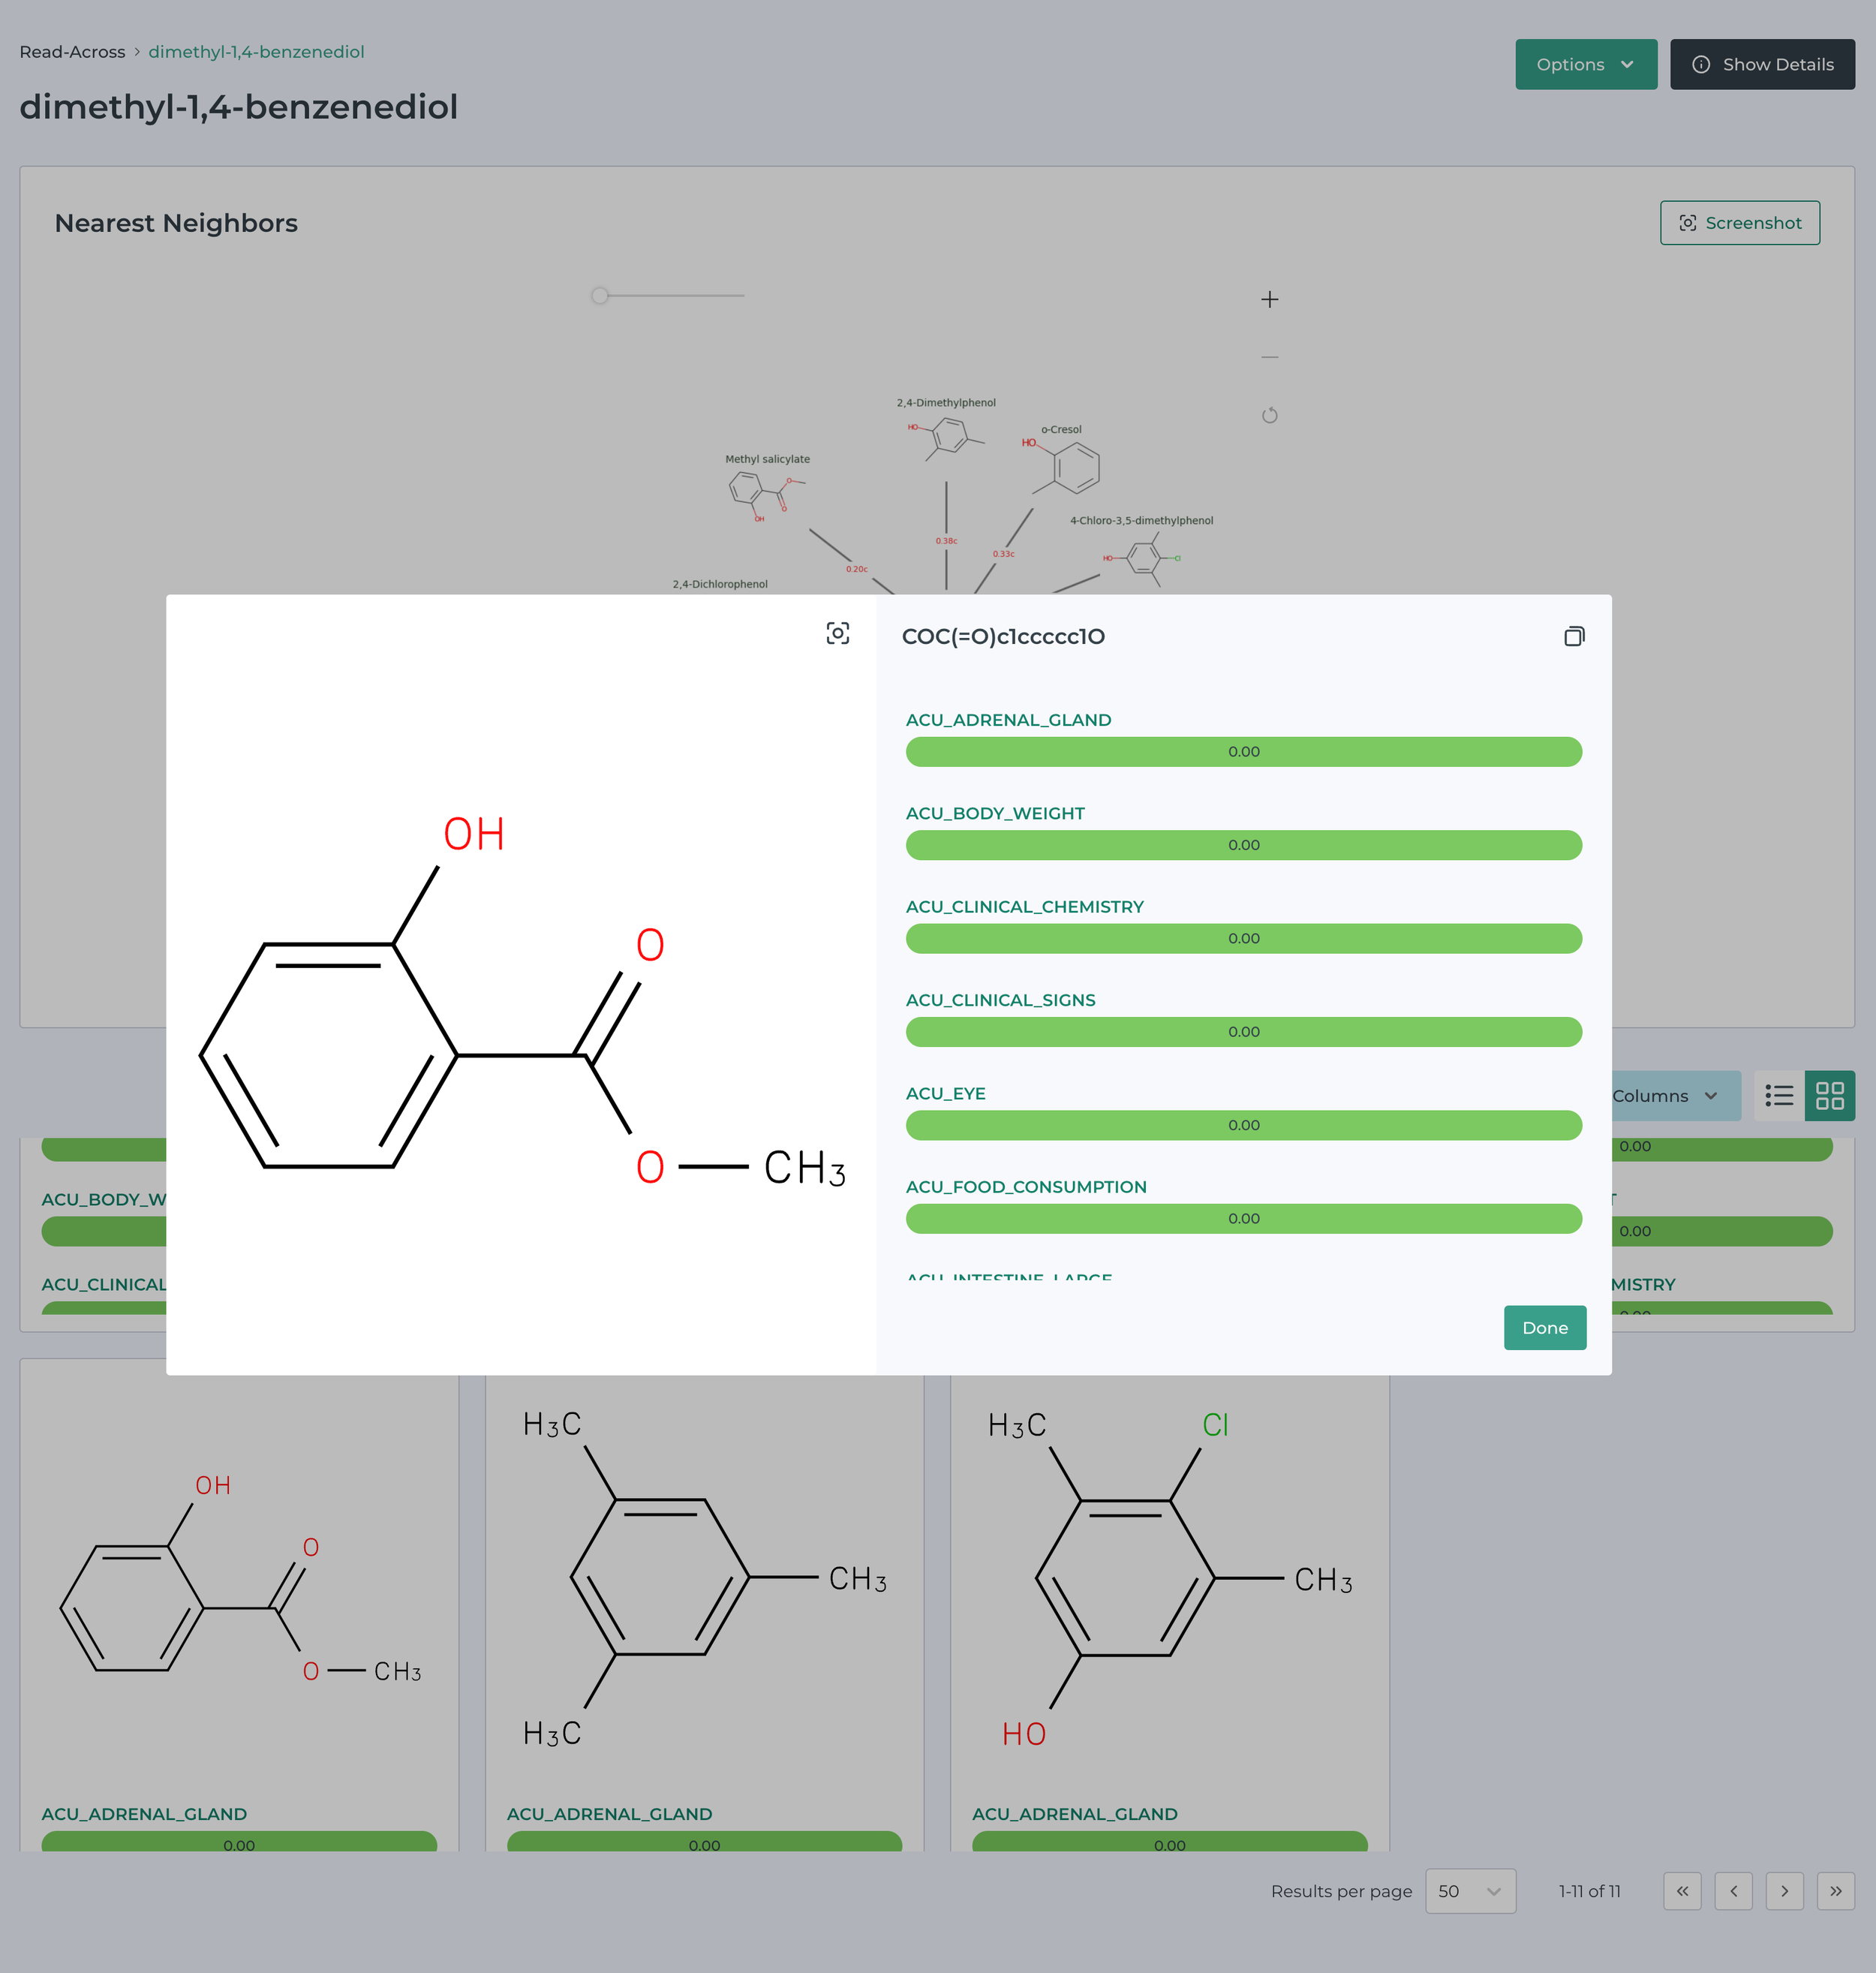
Task: Reset the graph view rotation icon
Action: pyautogui.click(x=1269, y=415)
